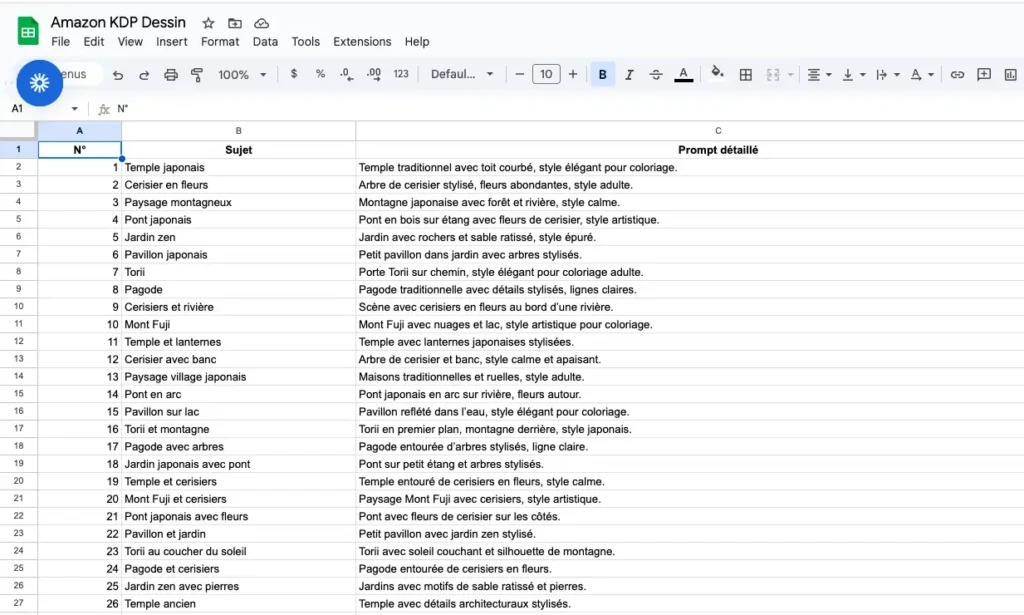Toggle italic formatting

tap(629, 75)
